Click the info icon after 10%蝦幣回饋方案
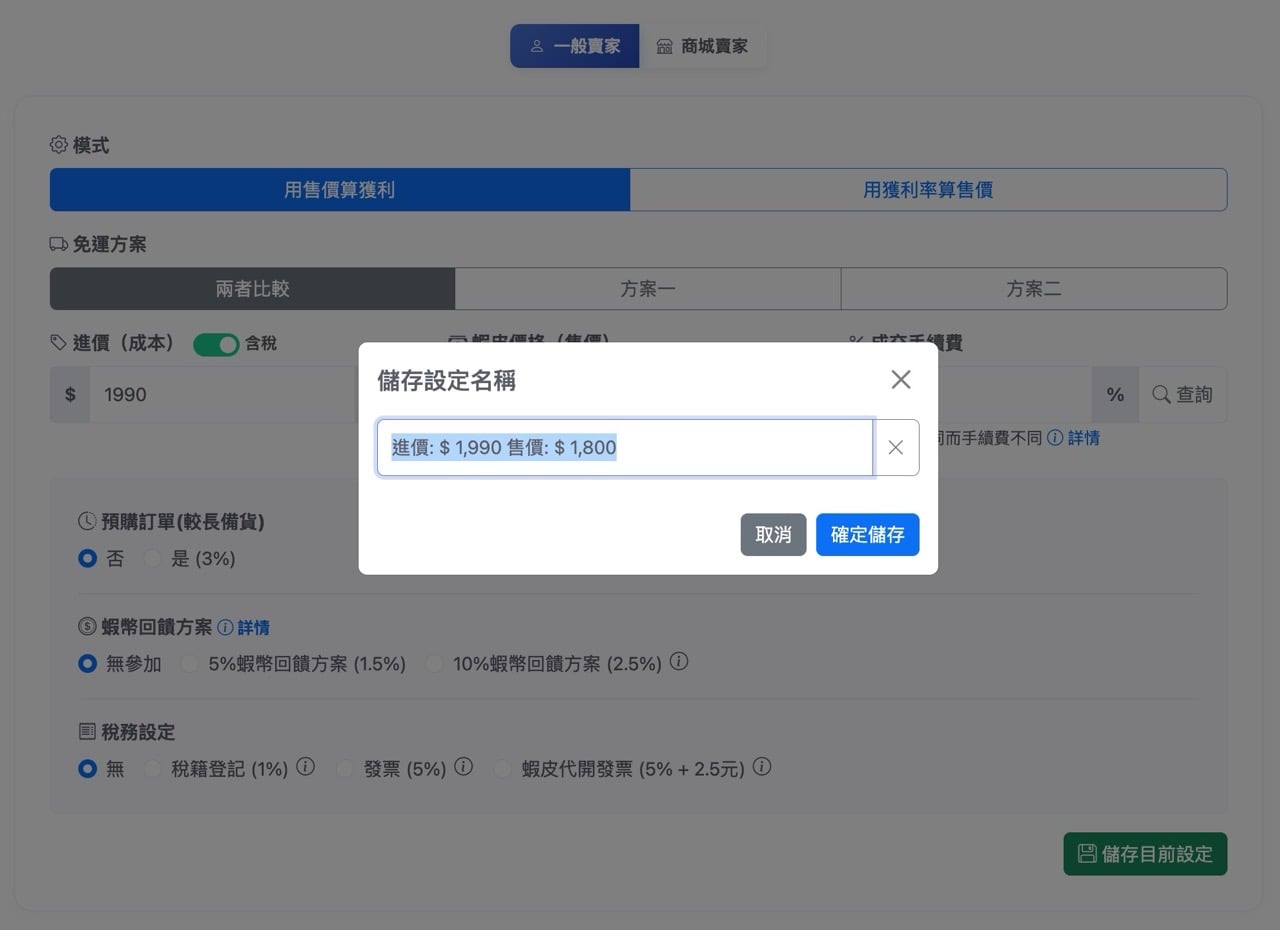The image size is (1280, 930). click(x=679, y=662)
